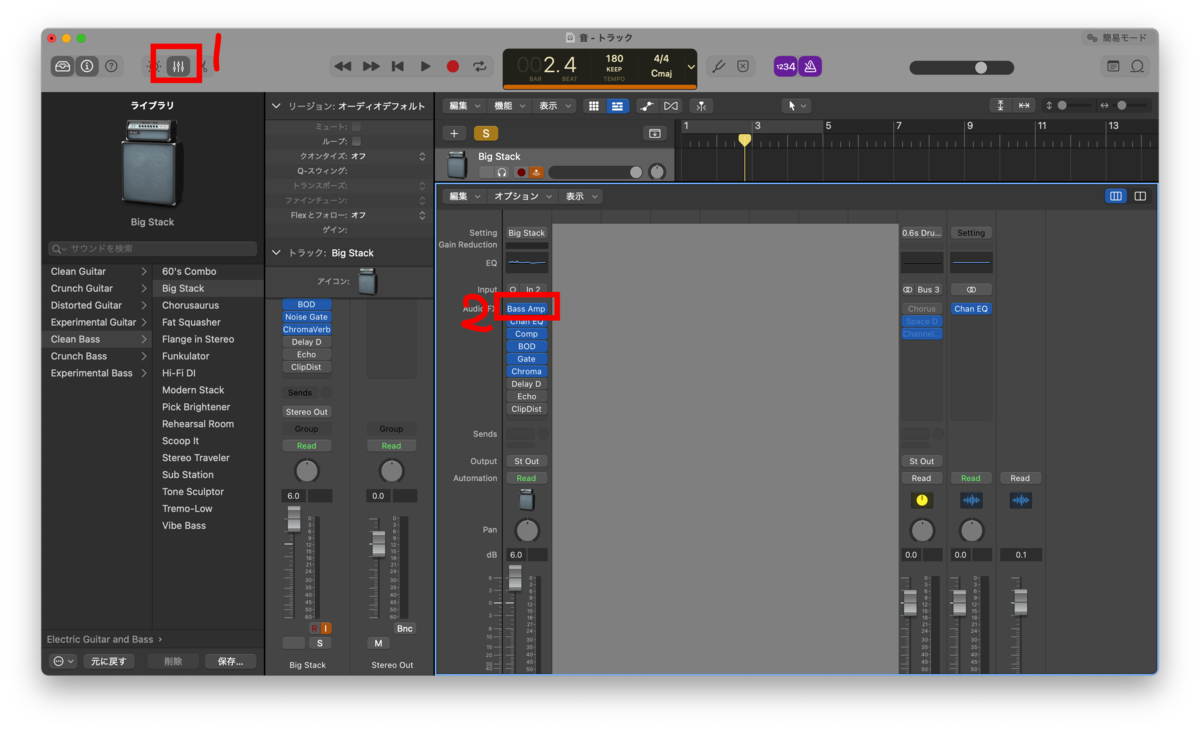Check the ミュート checkbox

tap(356, 127)
